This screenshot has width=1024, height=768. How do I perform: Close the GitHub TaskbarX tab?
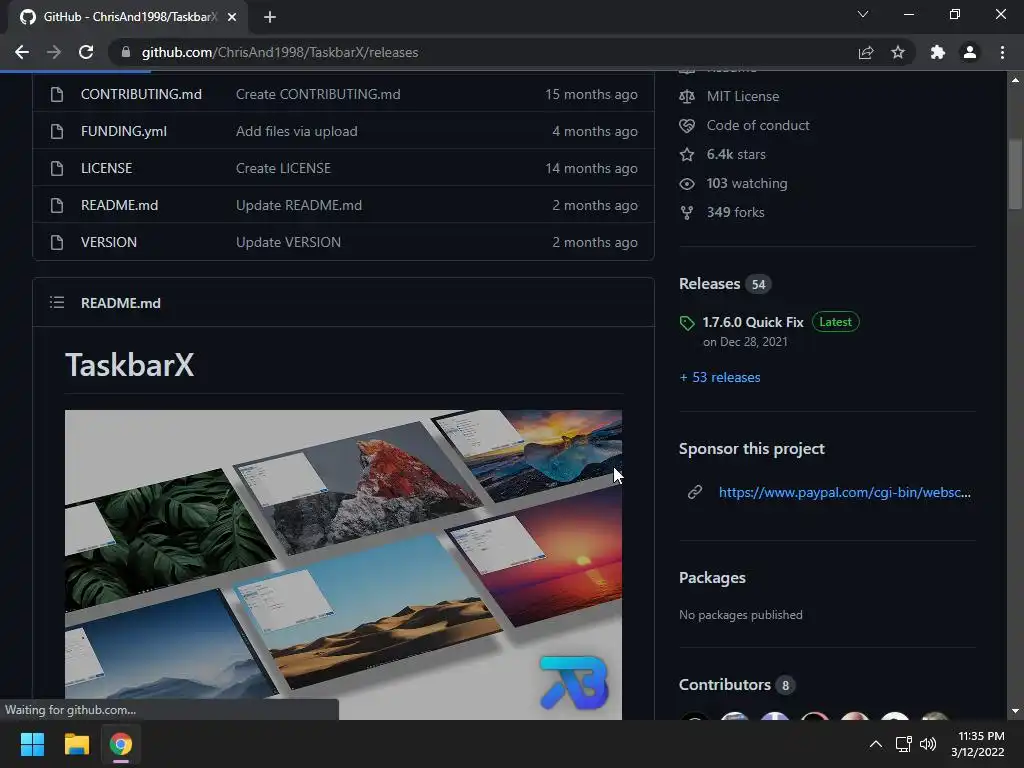(232, 17)
